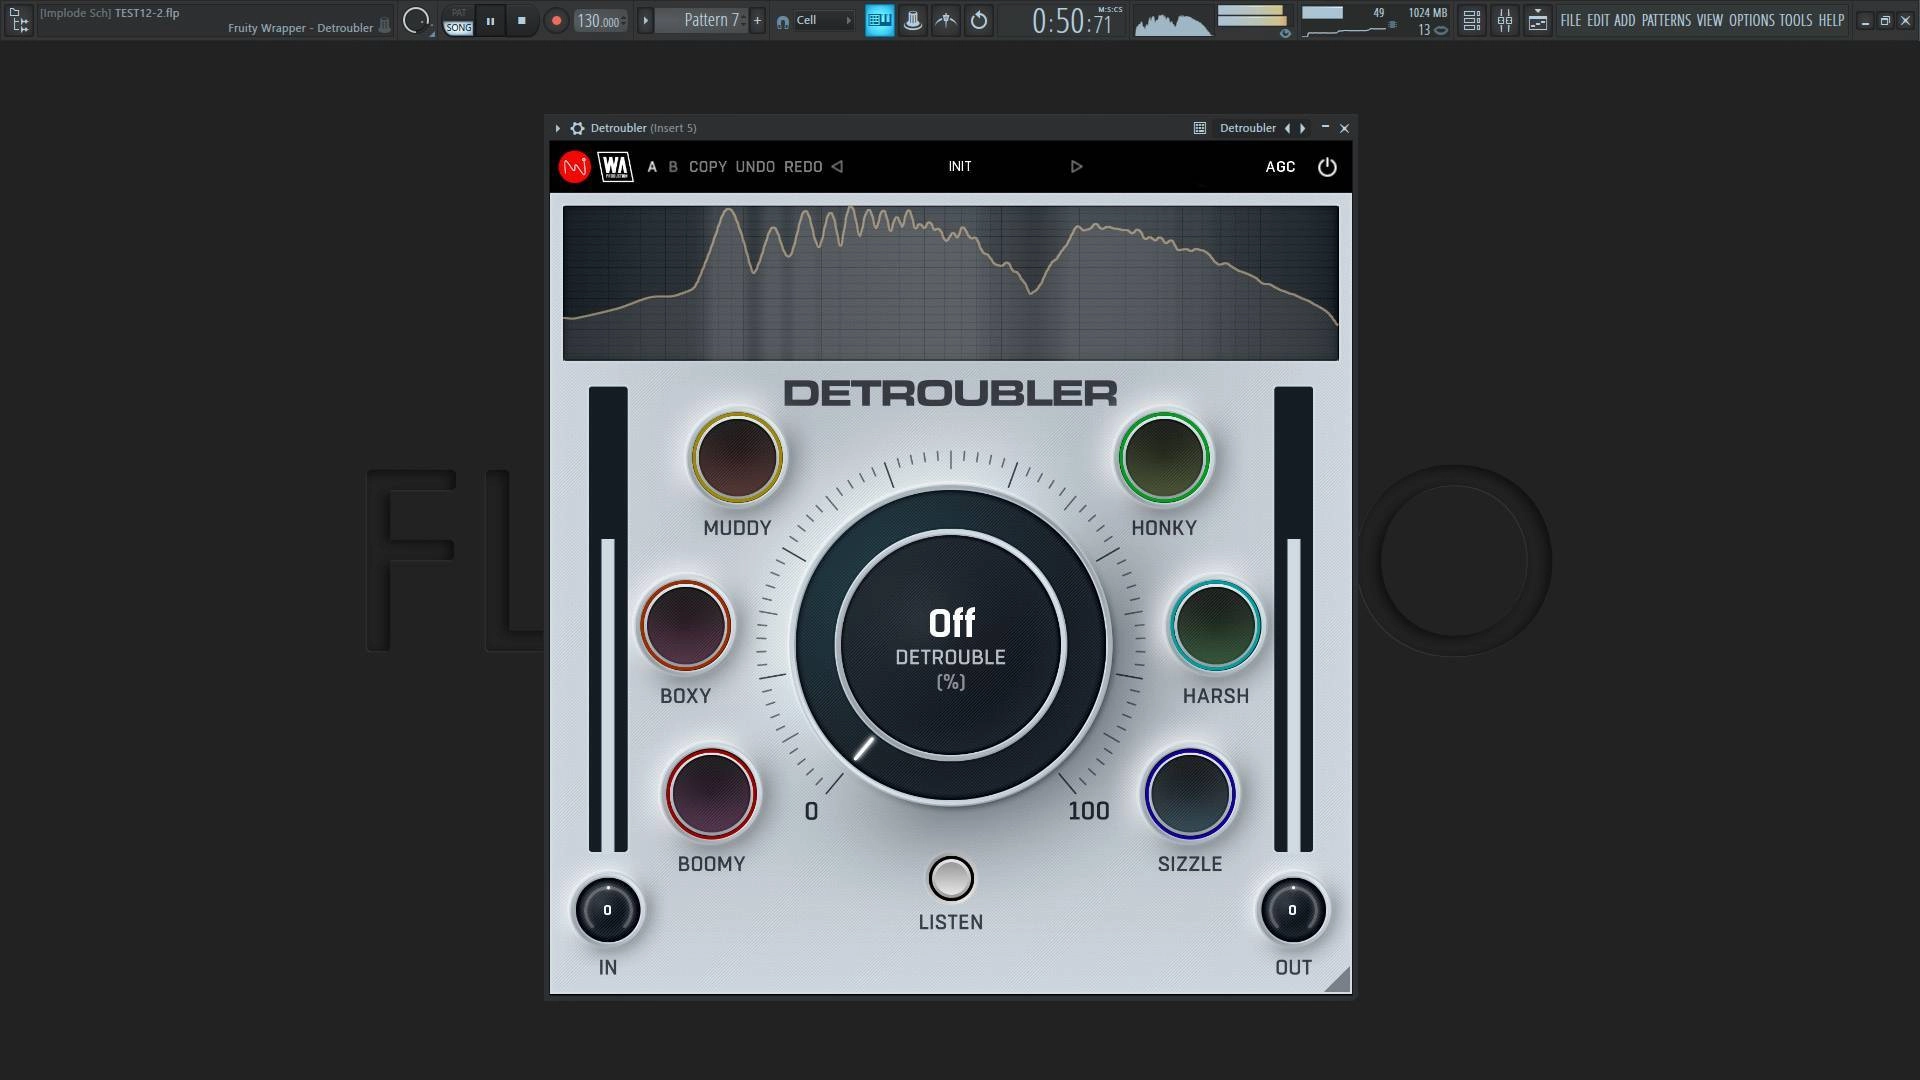Click the SIZZLE knob
Image resolution: width=1920 pixels, height=1080 pixels.
tap(1190, 794)
